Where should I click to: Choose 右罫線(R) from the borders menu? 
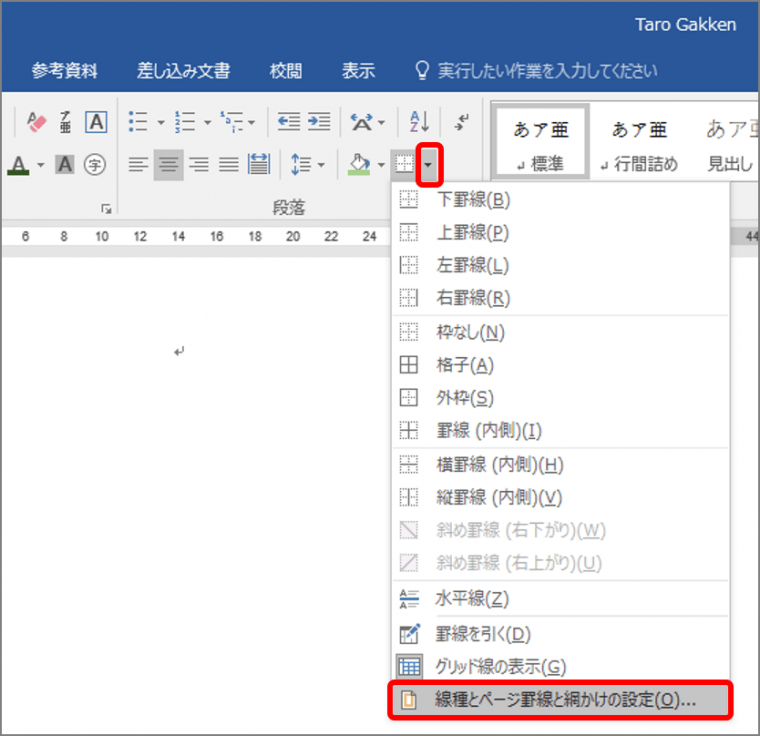coord(560,298)
